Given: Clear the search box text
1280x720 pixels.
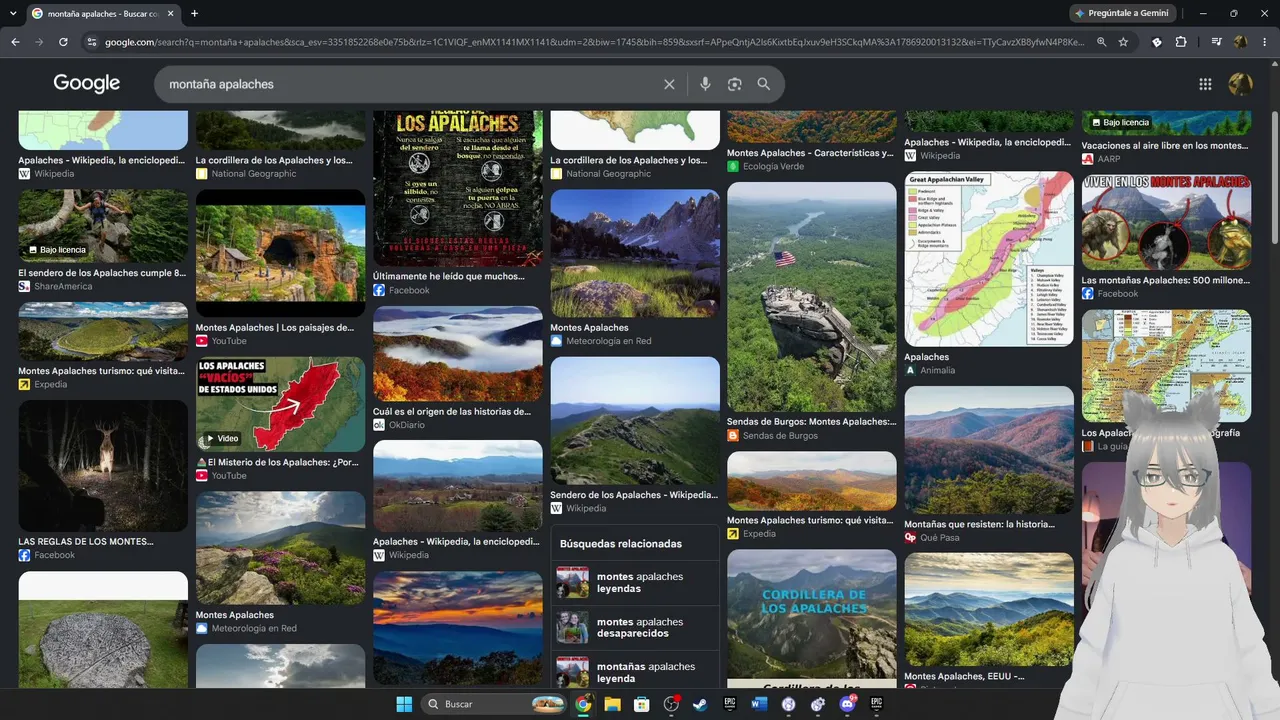Looking at the screenshot, I should (x=669, y=84).
